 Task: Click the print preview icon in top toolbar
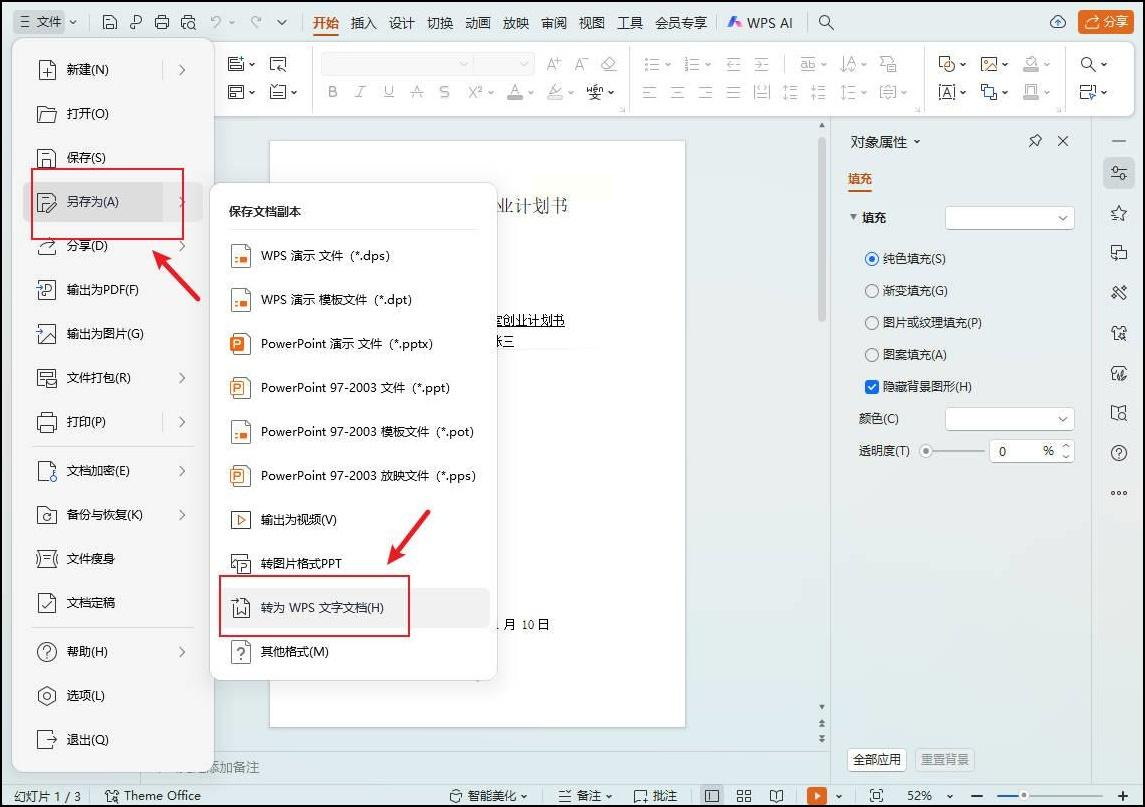[188, 22]
